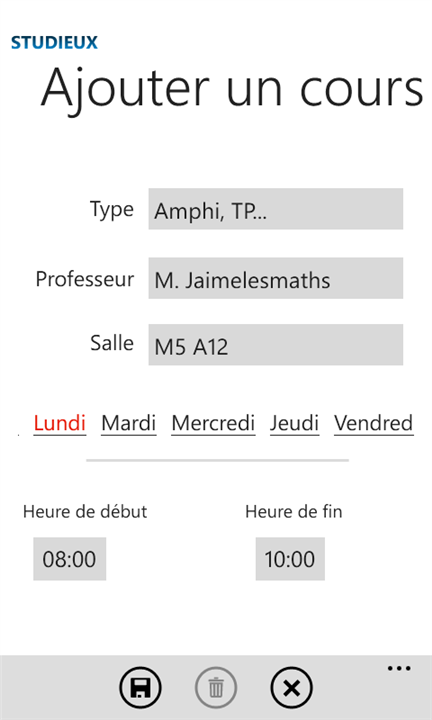The height and width of the screenshot is (720, 432).
Task: Tap the Ajouter un cours heading
Action: pos(232,88)
